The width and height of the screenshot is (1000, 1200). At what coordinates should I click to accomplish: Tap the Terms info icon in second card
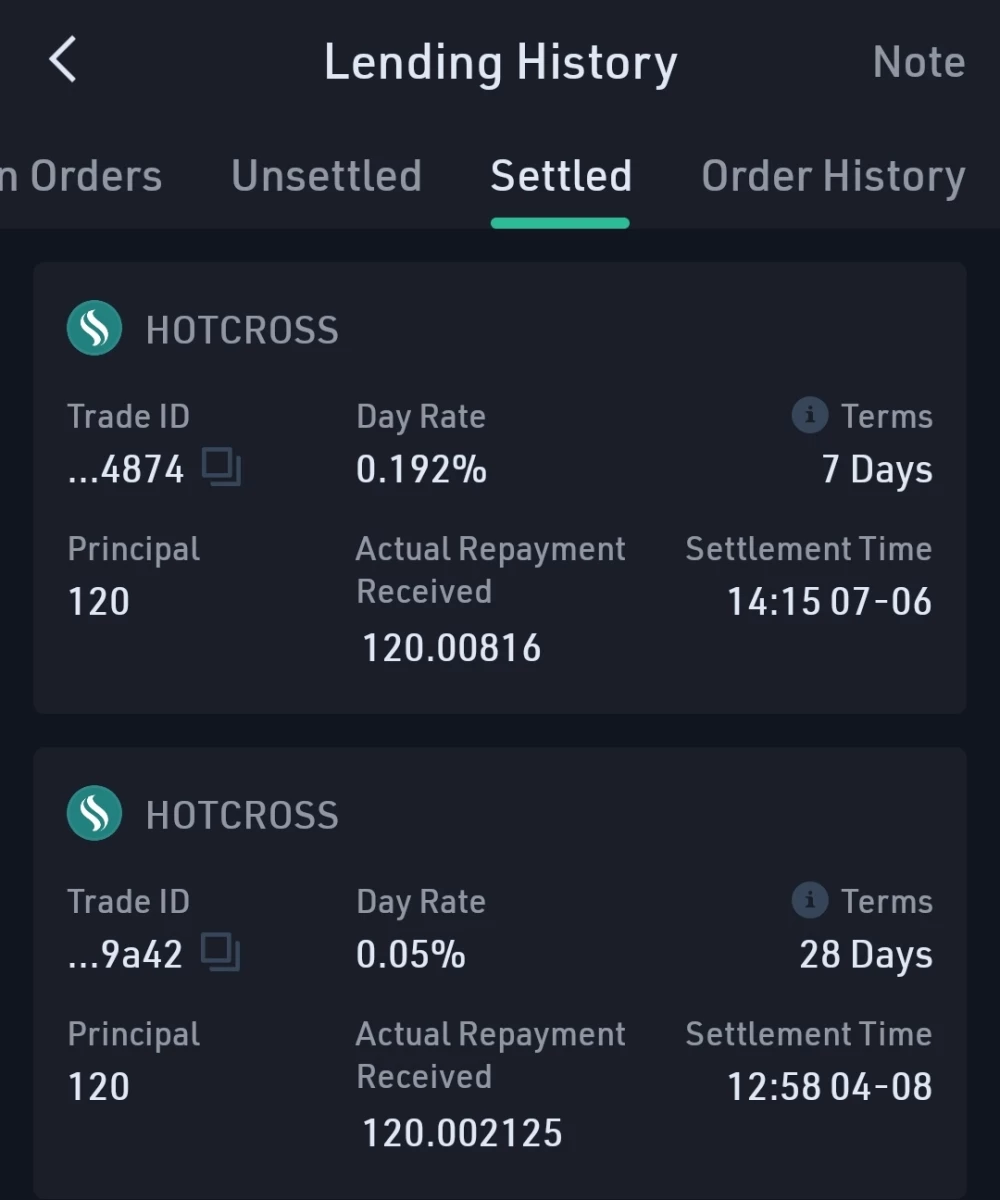pos(809,900)
